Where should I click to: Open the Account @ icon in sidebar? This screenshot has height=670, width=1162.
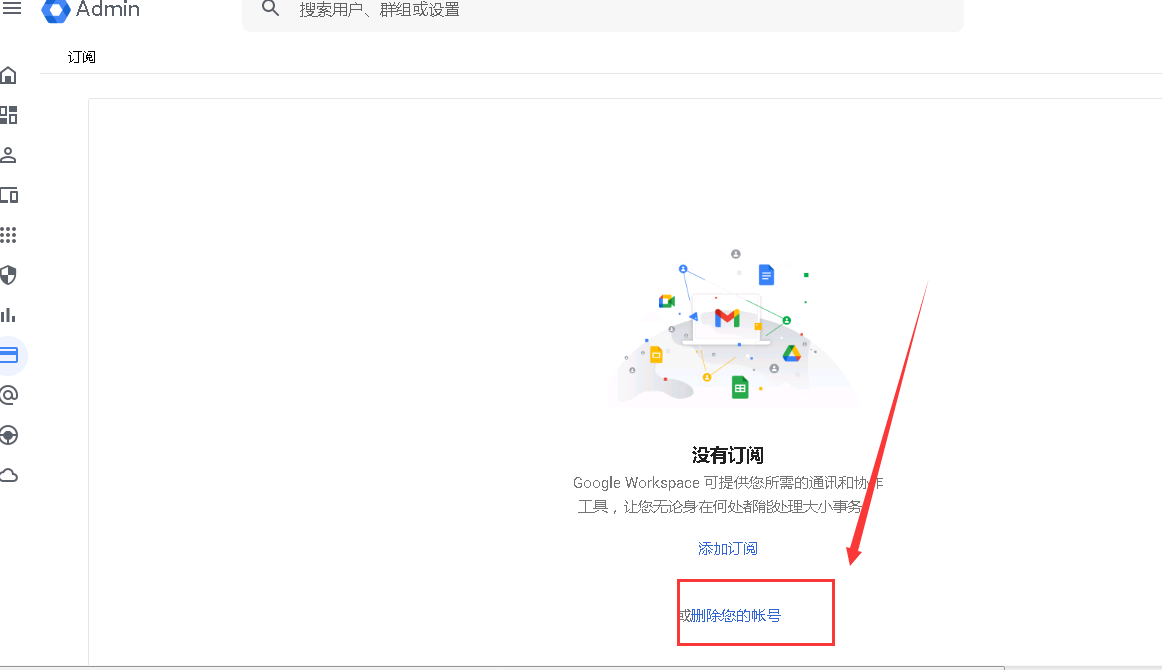point(9,395)
